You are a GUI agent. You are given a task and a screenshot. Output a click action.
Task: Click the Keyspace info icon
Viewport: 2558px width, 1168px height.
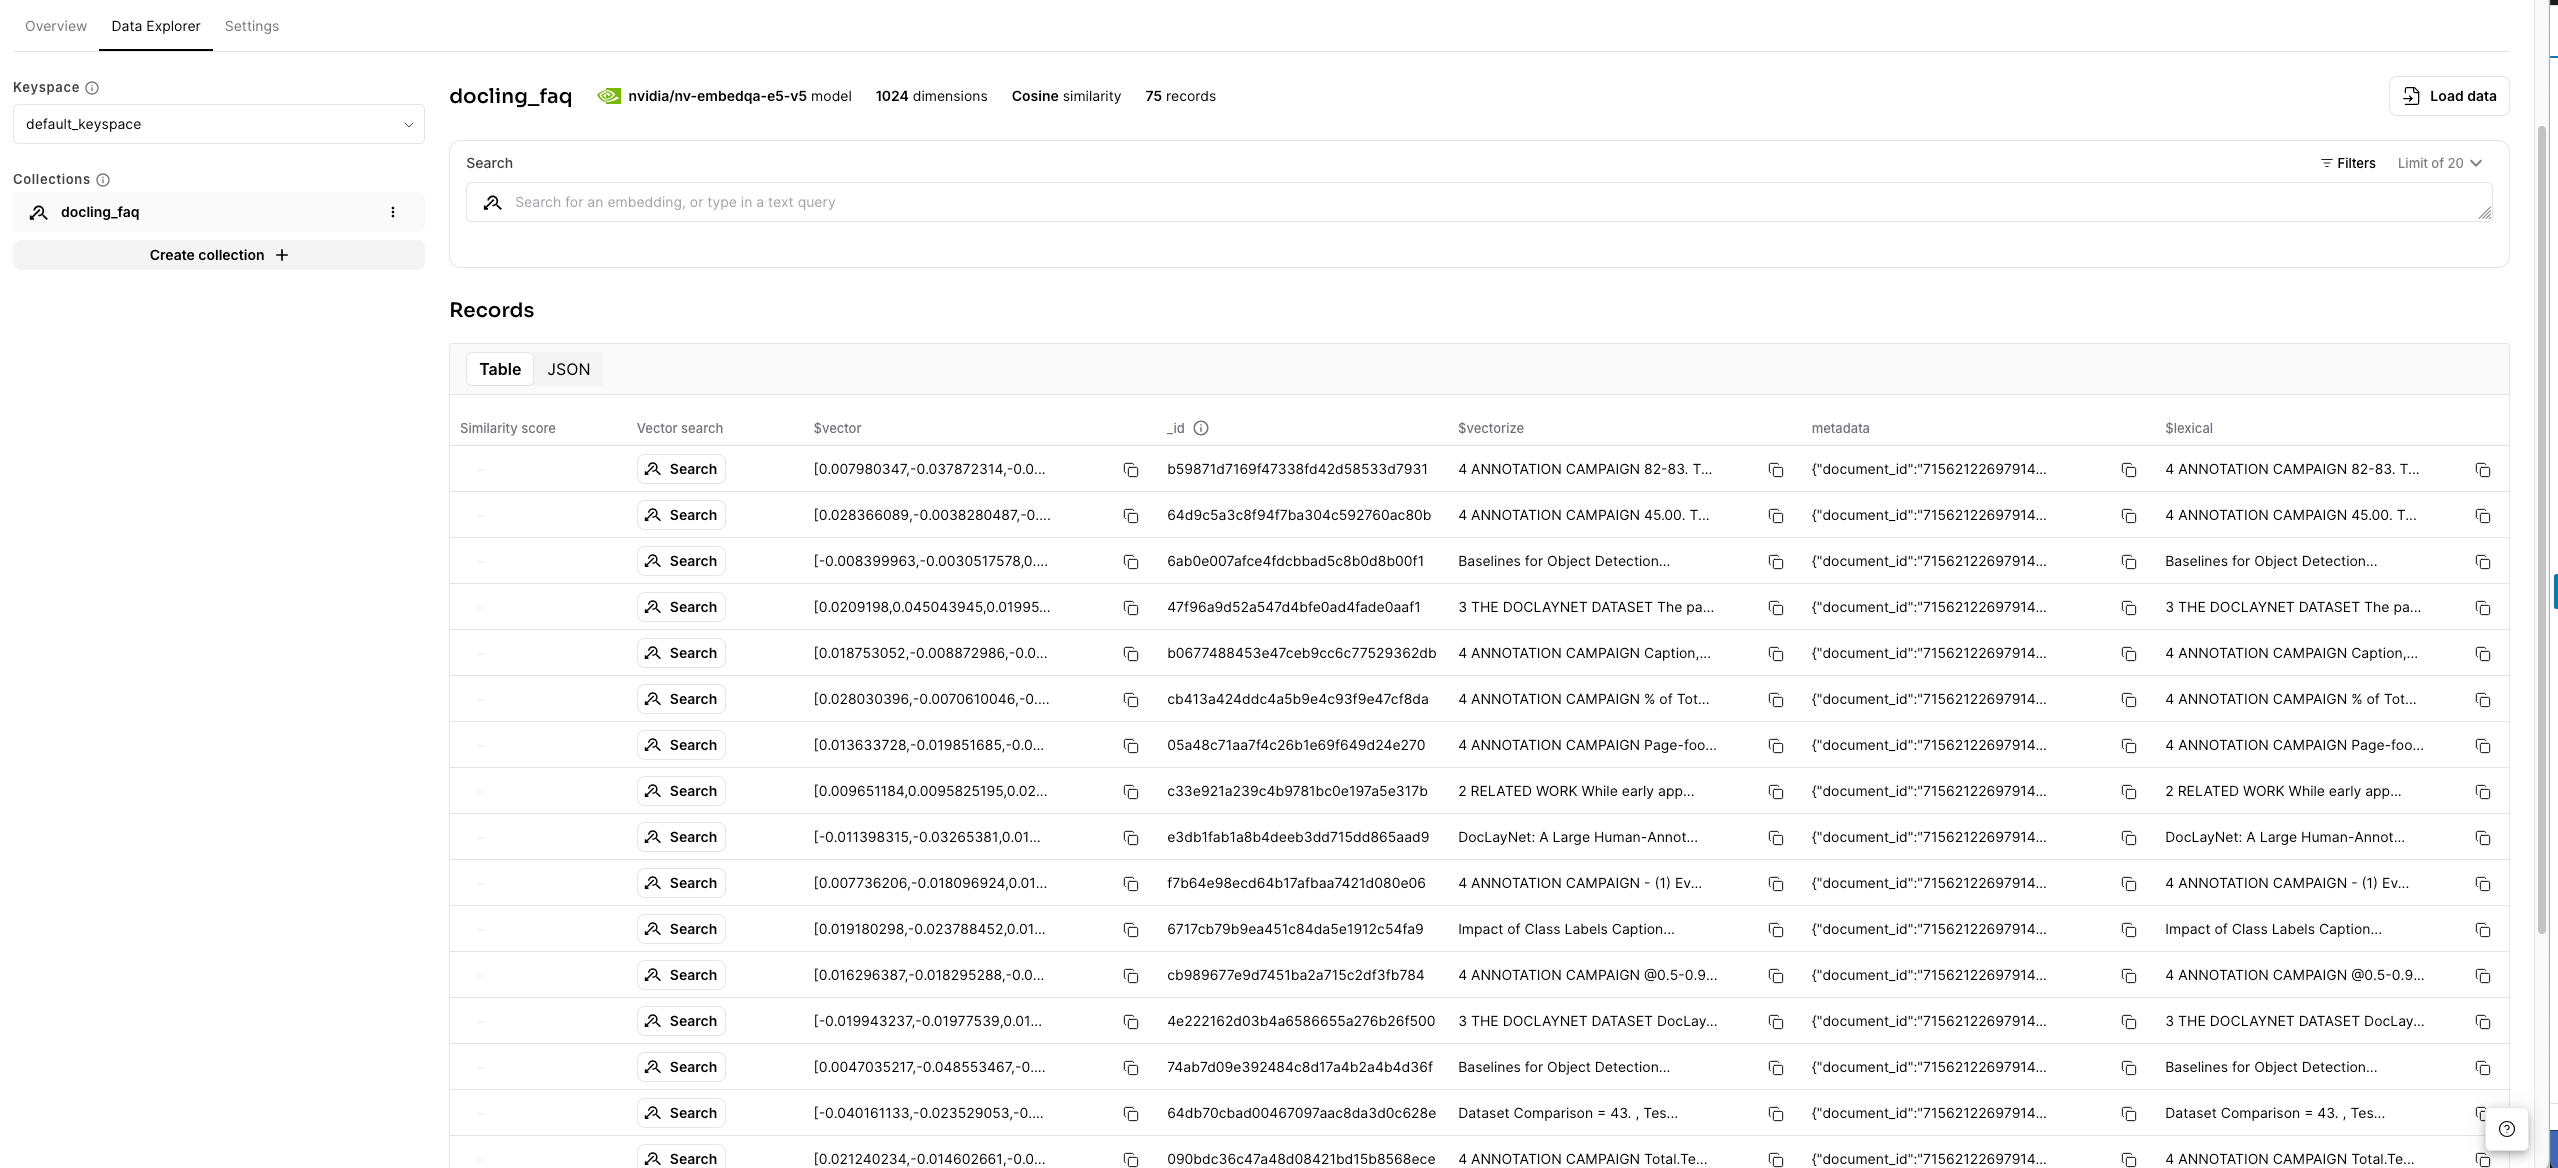pos(92,88)
